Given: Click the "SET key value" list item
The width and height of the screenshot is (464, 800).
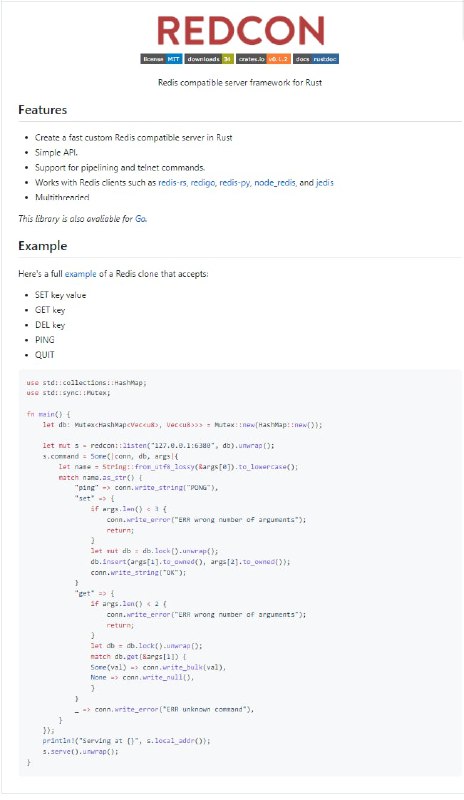Looking at the screenshot, I should pos(60,295).
